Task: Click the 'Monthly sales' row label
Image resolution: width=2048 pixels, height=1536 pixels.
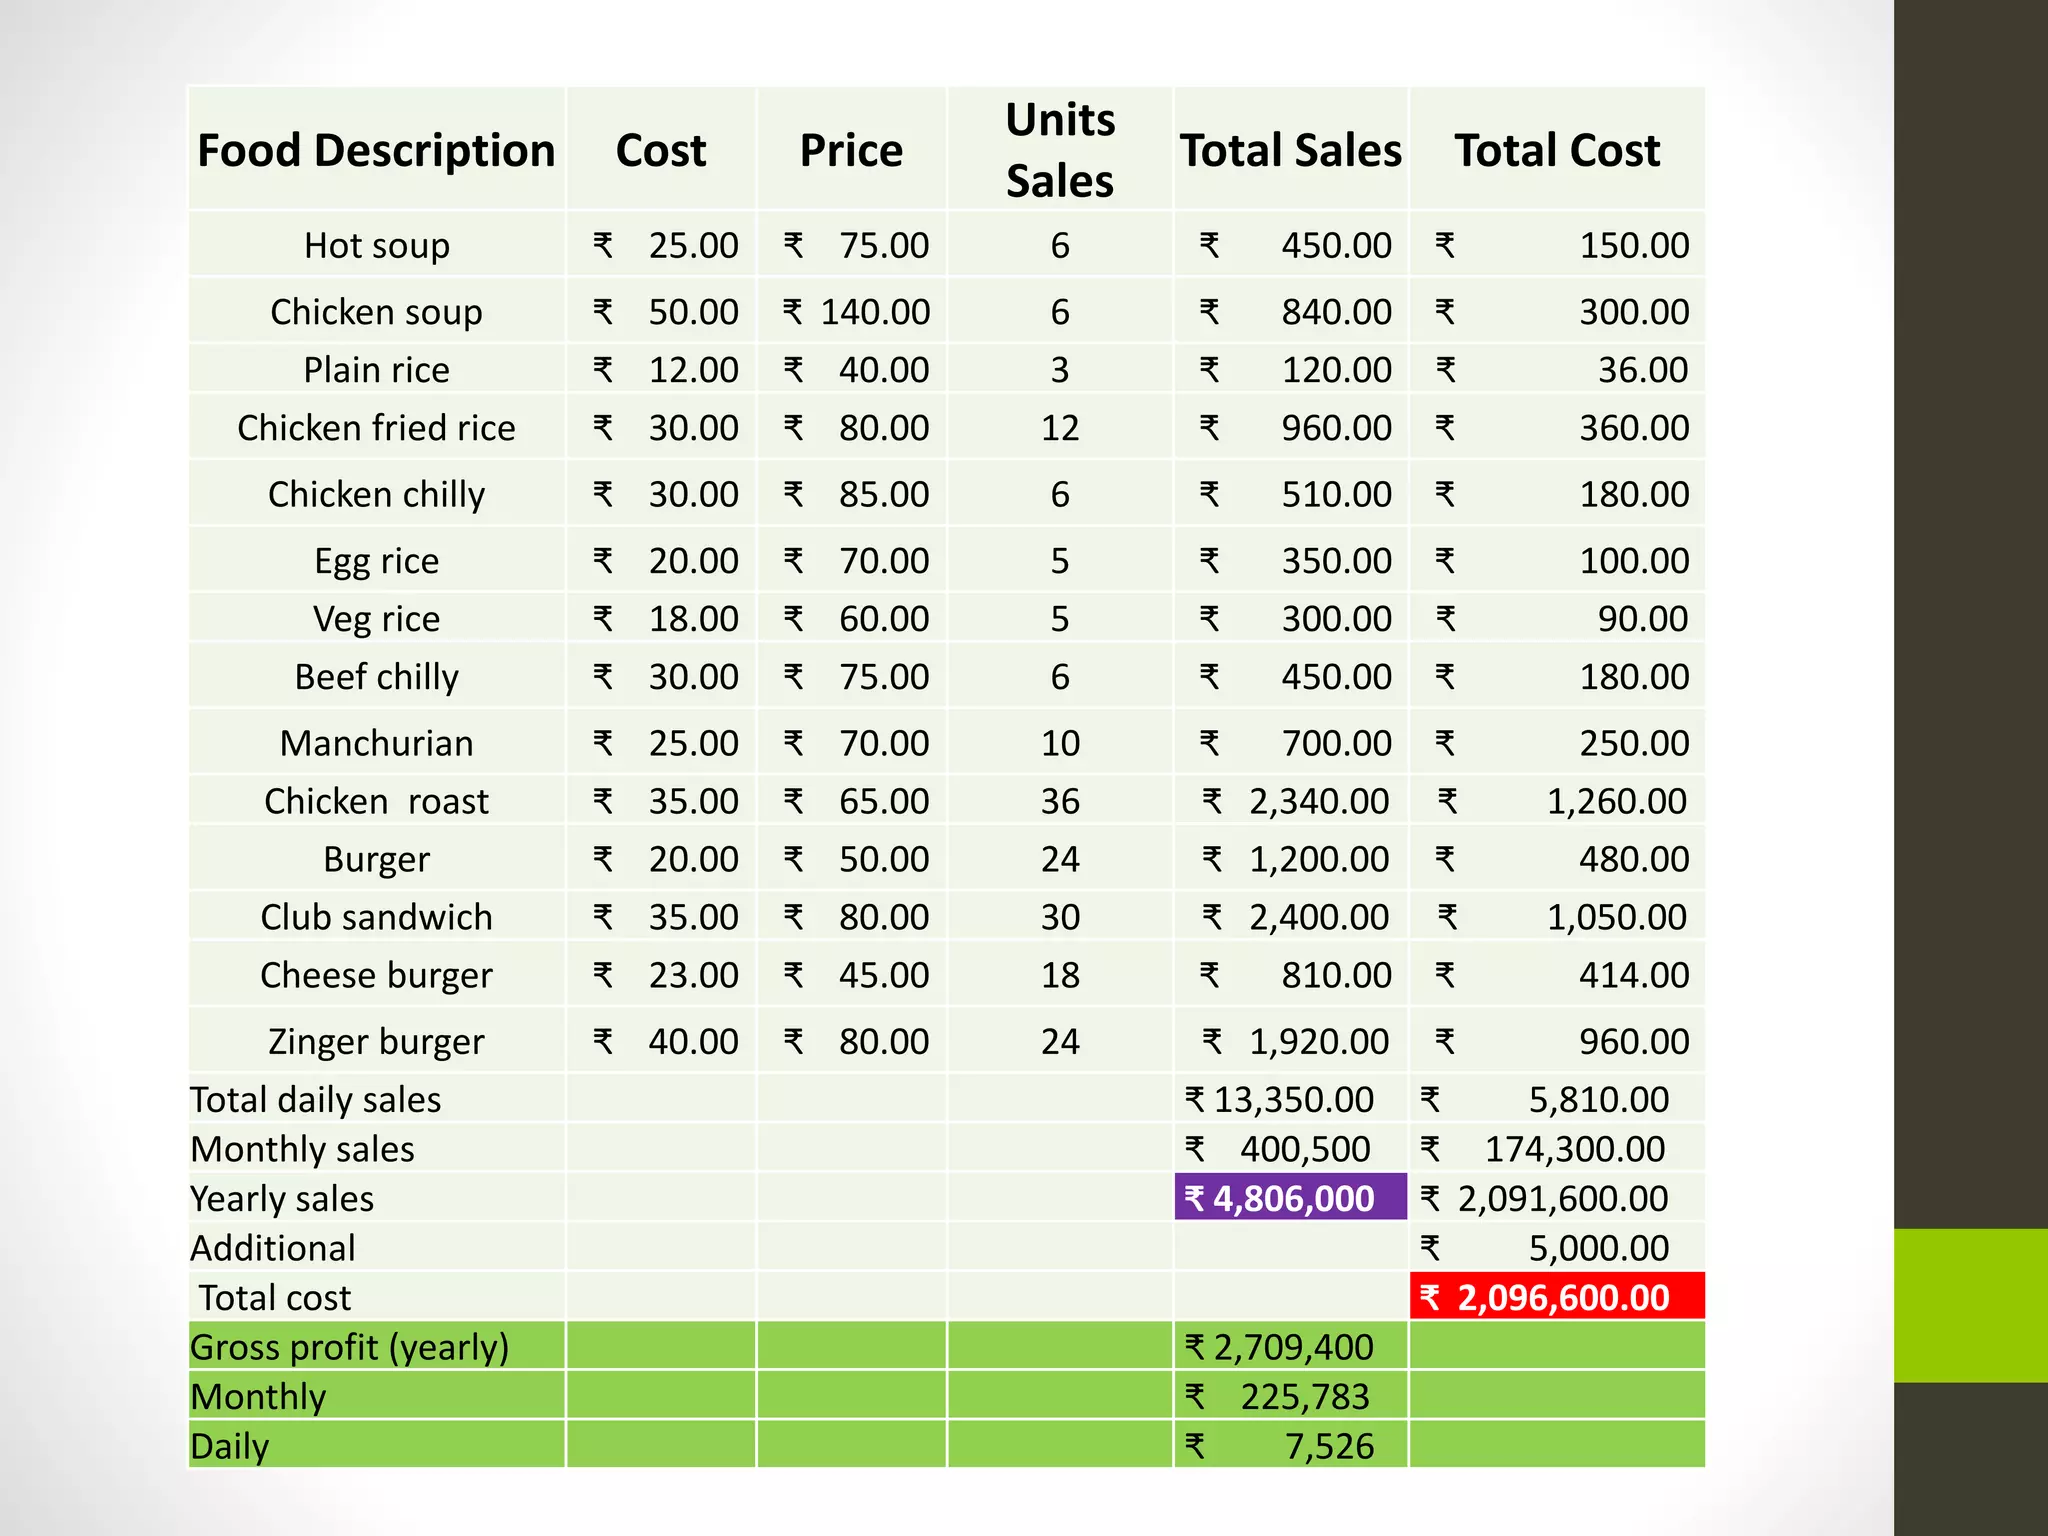Action: point(303,1150)
